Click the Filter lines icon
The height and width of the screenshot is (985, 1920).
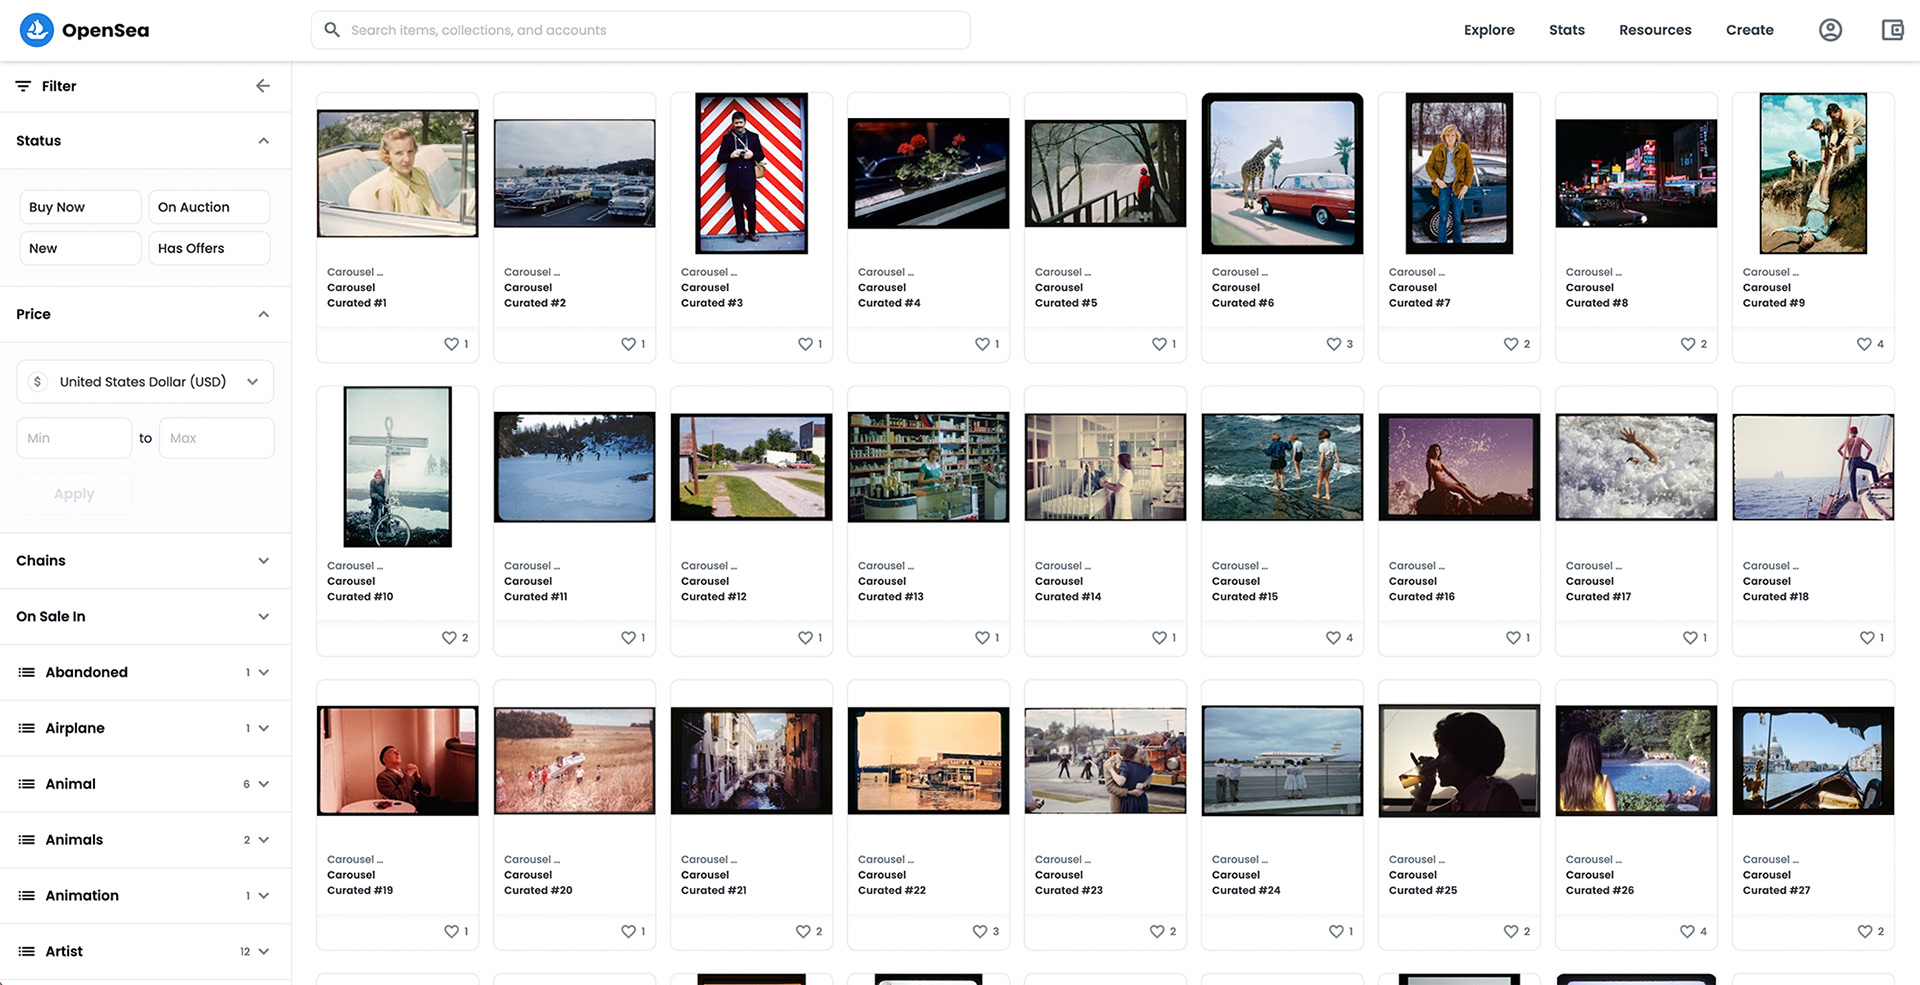(x=23, y=86)
